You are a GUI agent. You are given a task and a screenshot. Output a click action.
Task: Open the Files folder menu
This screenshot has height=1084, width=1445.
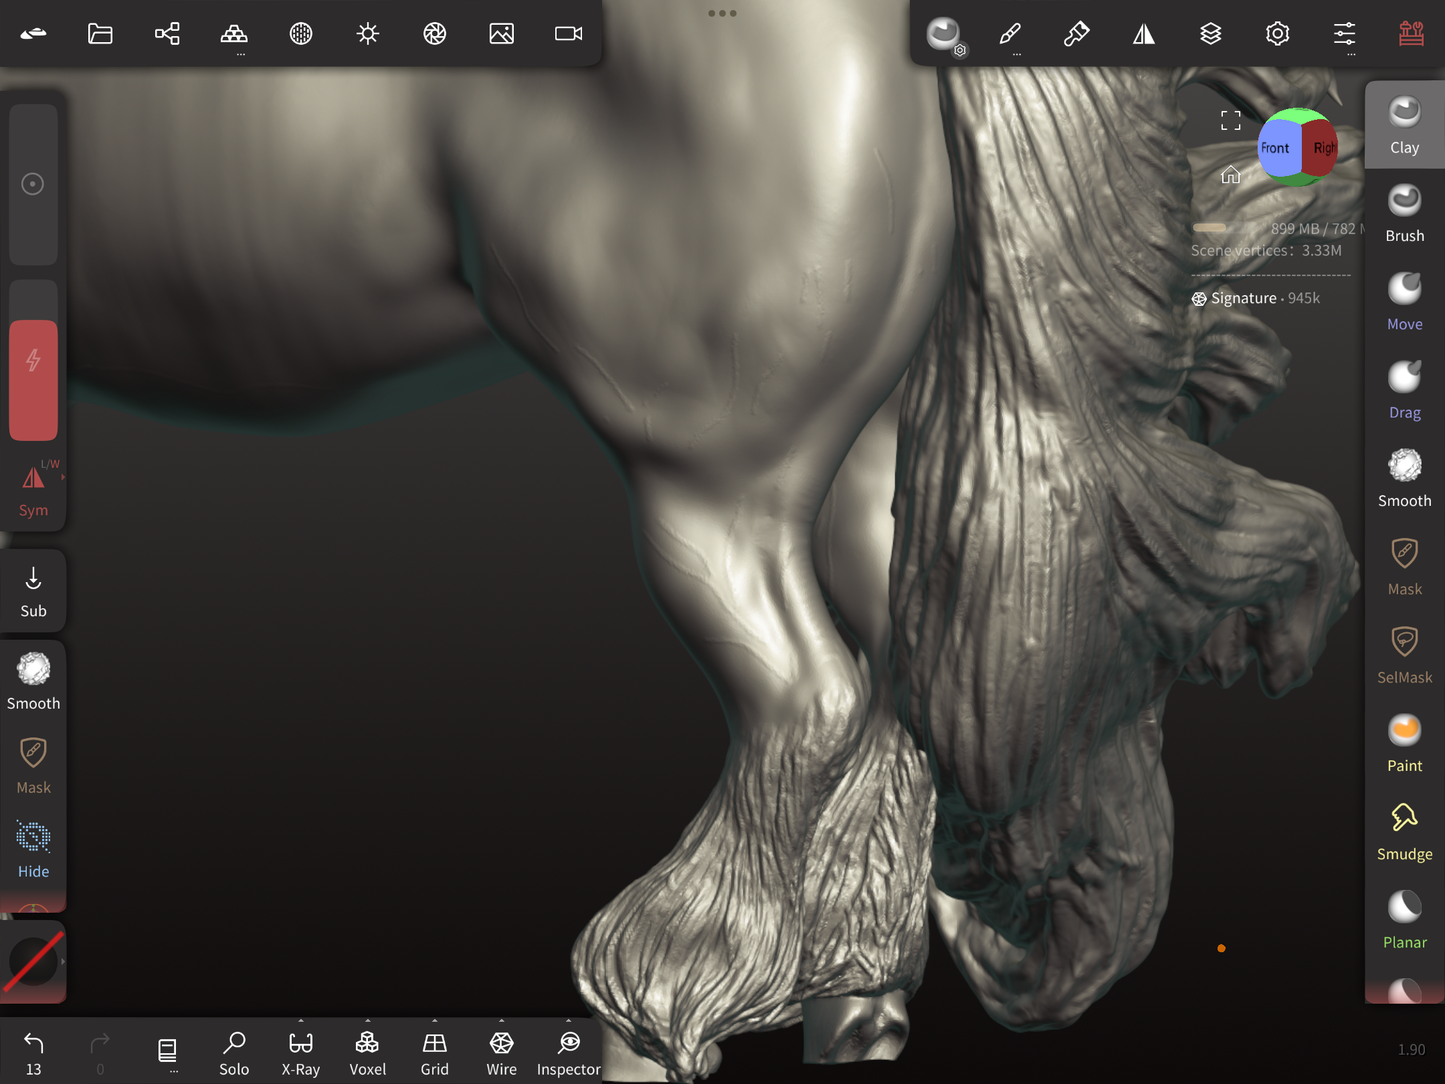[x=100, y=34]
